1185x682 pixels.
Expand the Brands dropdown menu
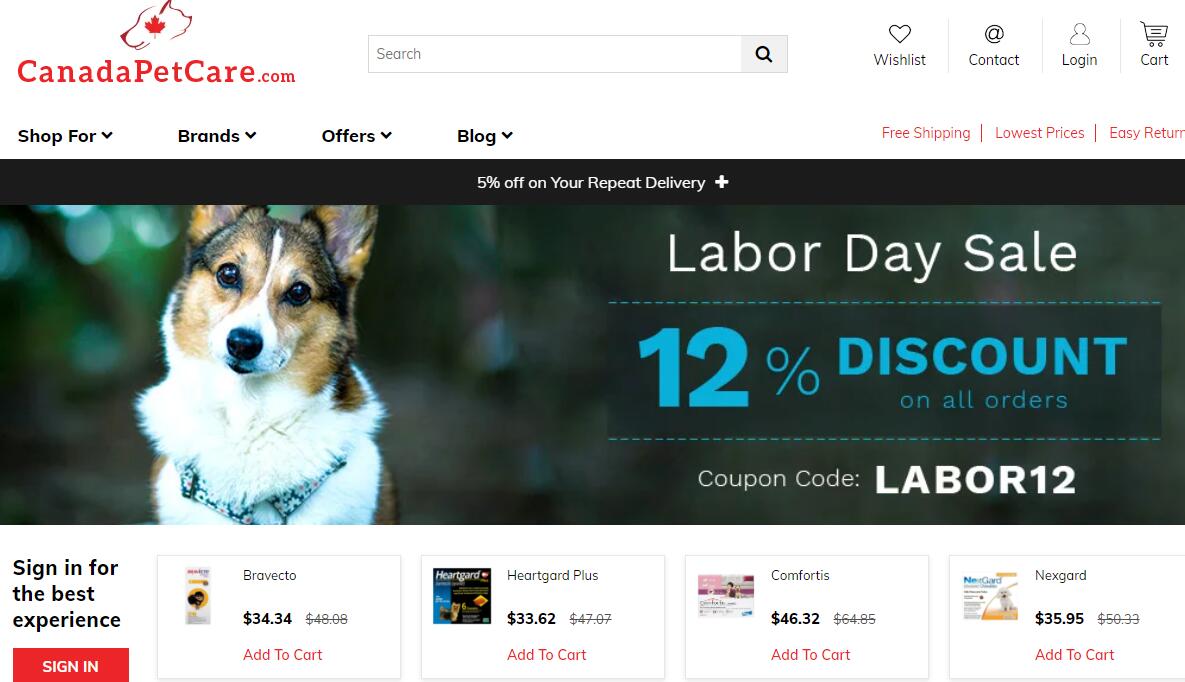(x=217, y=136)
